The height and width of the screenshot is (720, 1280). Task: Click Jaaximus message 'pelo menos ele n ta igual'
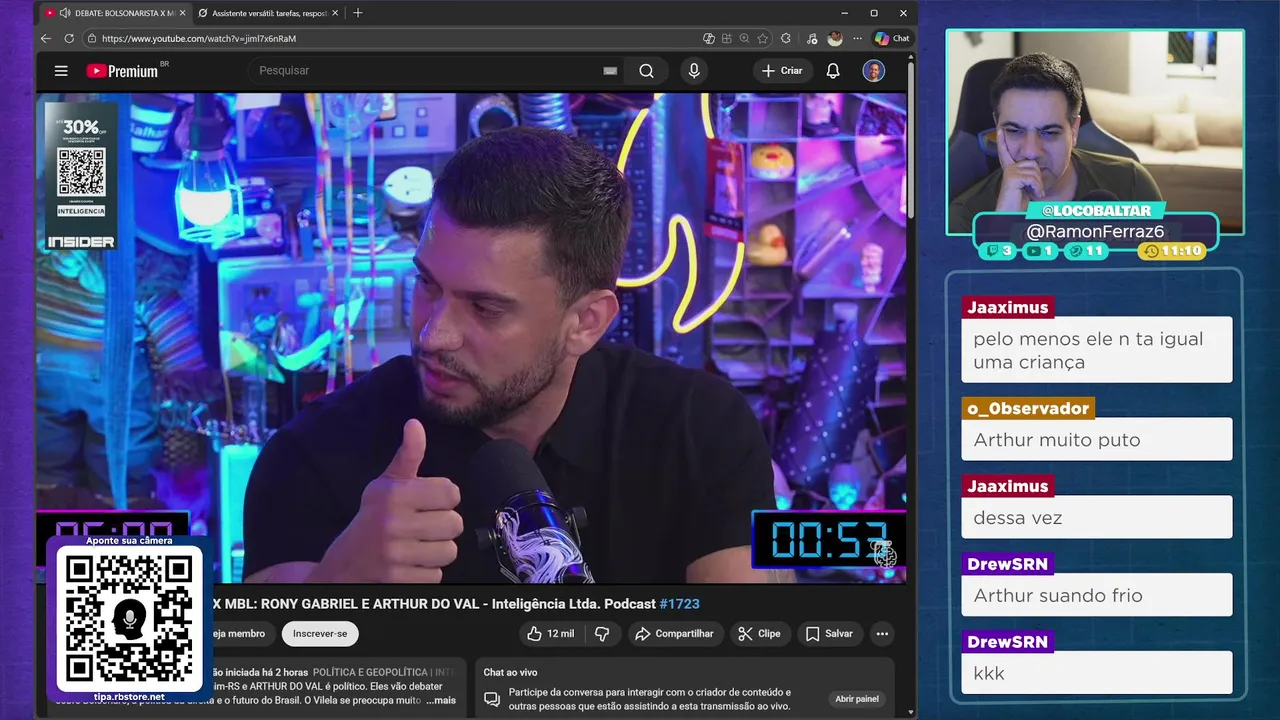tap(1097, 350)
